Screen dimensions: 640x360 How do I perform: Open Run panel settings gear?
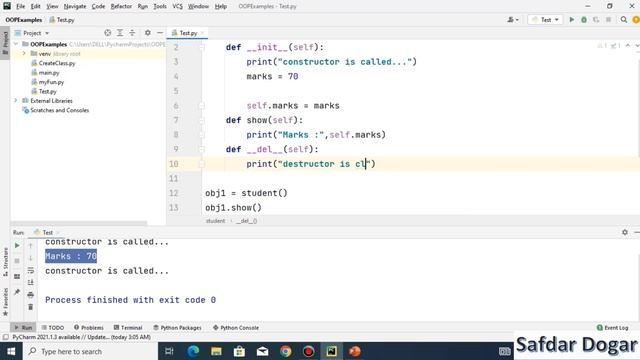(625, 232)
